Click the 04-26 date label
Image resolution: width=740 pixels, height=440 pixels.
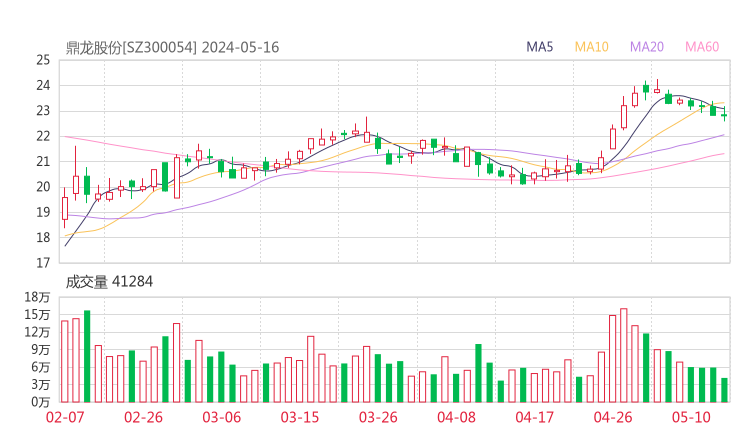point(613,417)
